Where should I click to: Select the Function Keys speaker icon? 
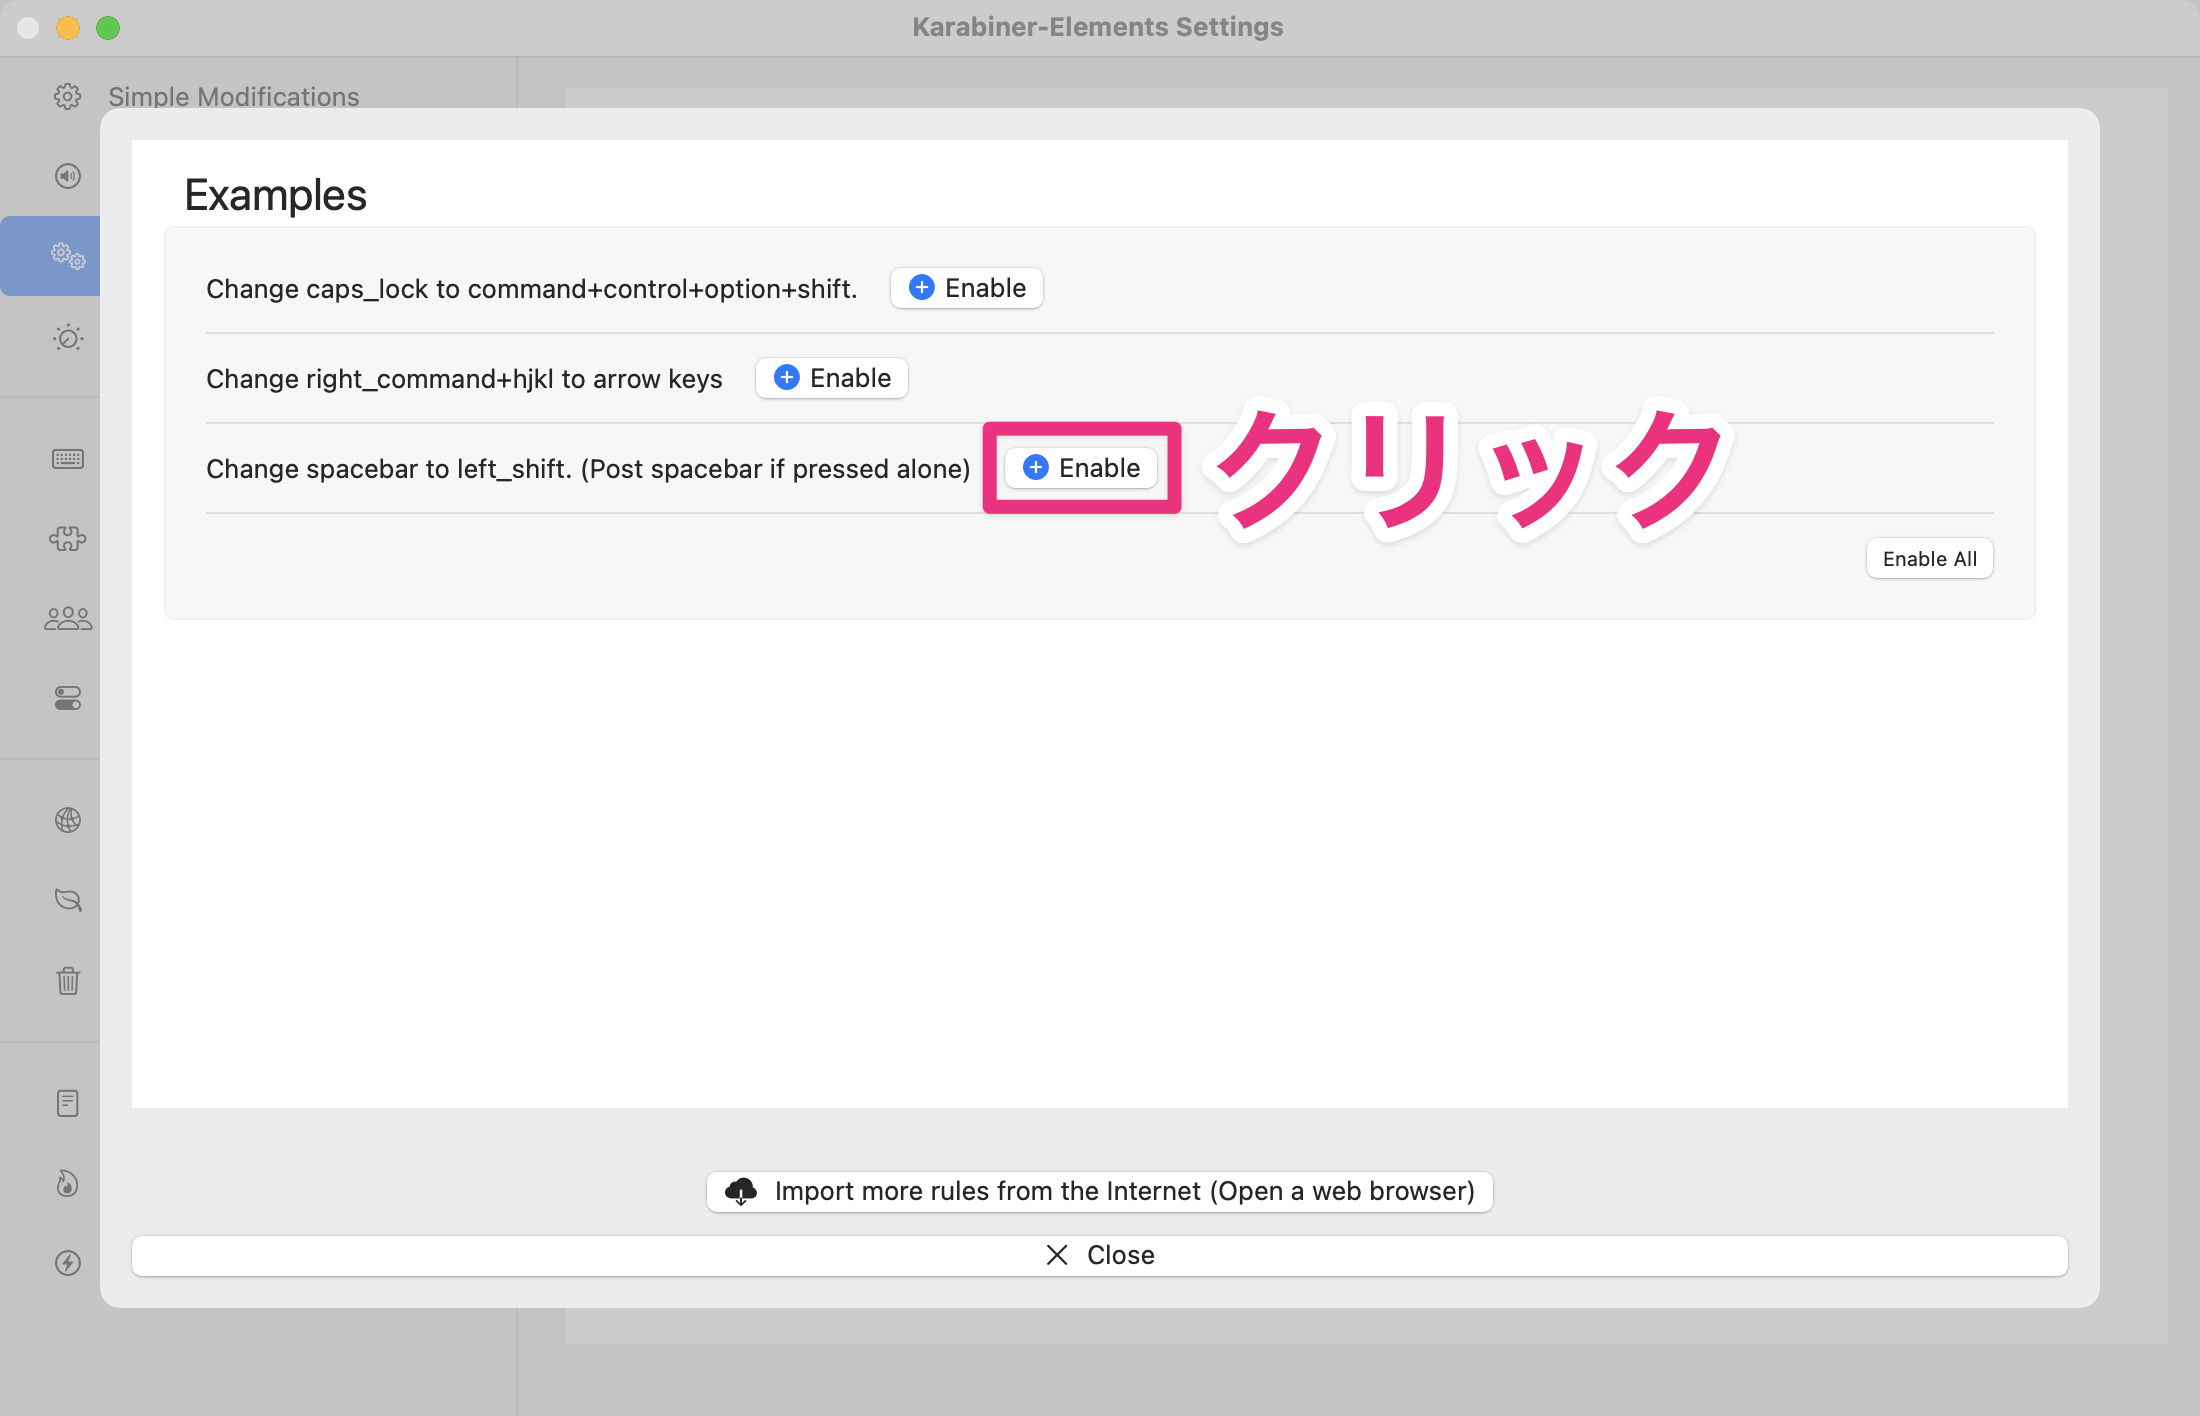coord(67,176)
